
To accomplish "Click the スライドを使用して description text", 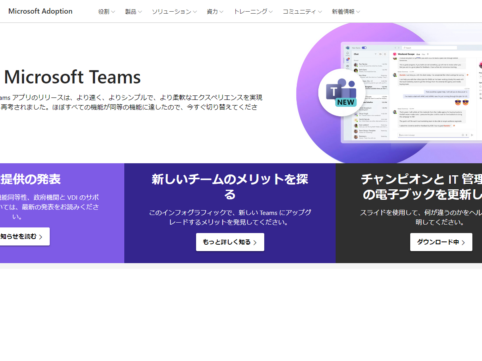I will pos(421,217).
